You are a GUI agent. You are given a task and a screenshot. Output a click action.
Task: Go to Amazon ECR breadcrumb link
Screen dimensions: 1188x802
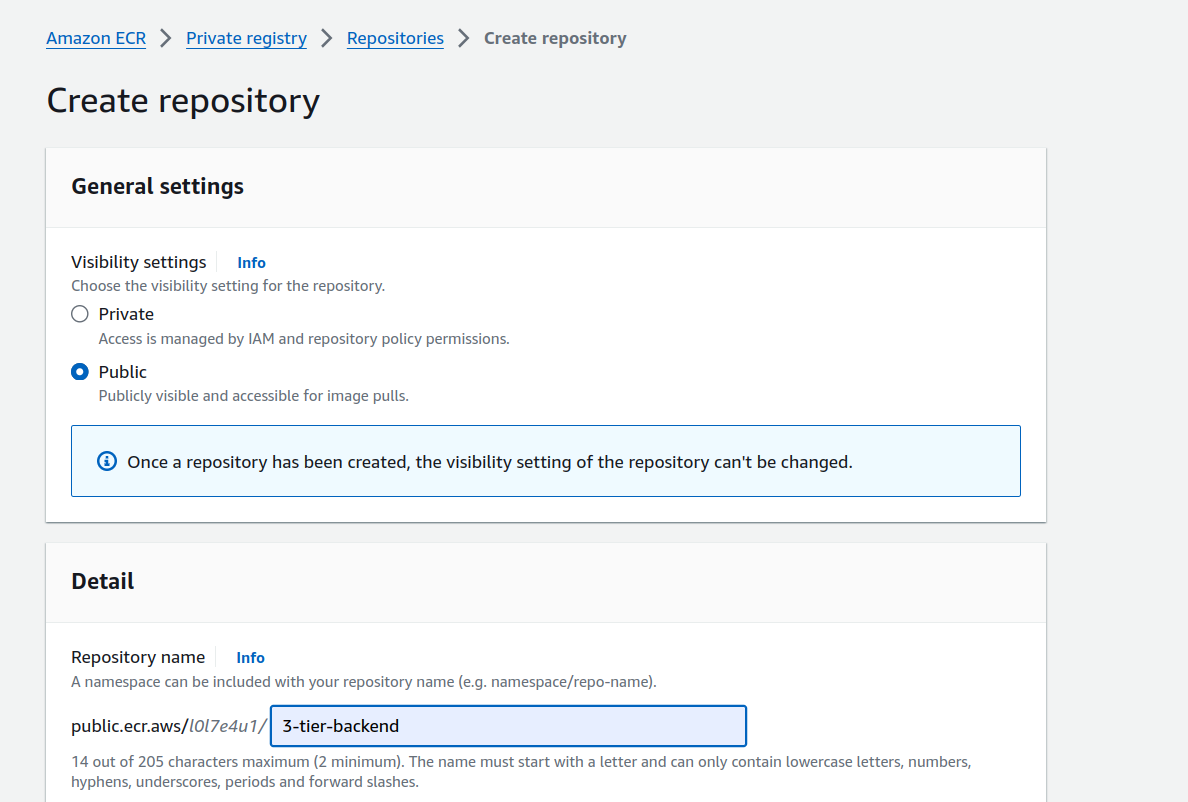tap(96, 38)
